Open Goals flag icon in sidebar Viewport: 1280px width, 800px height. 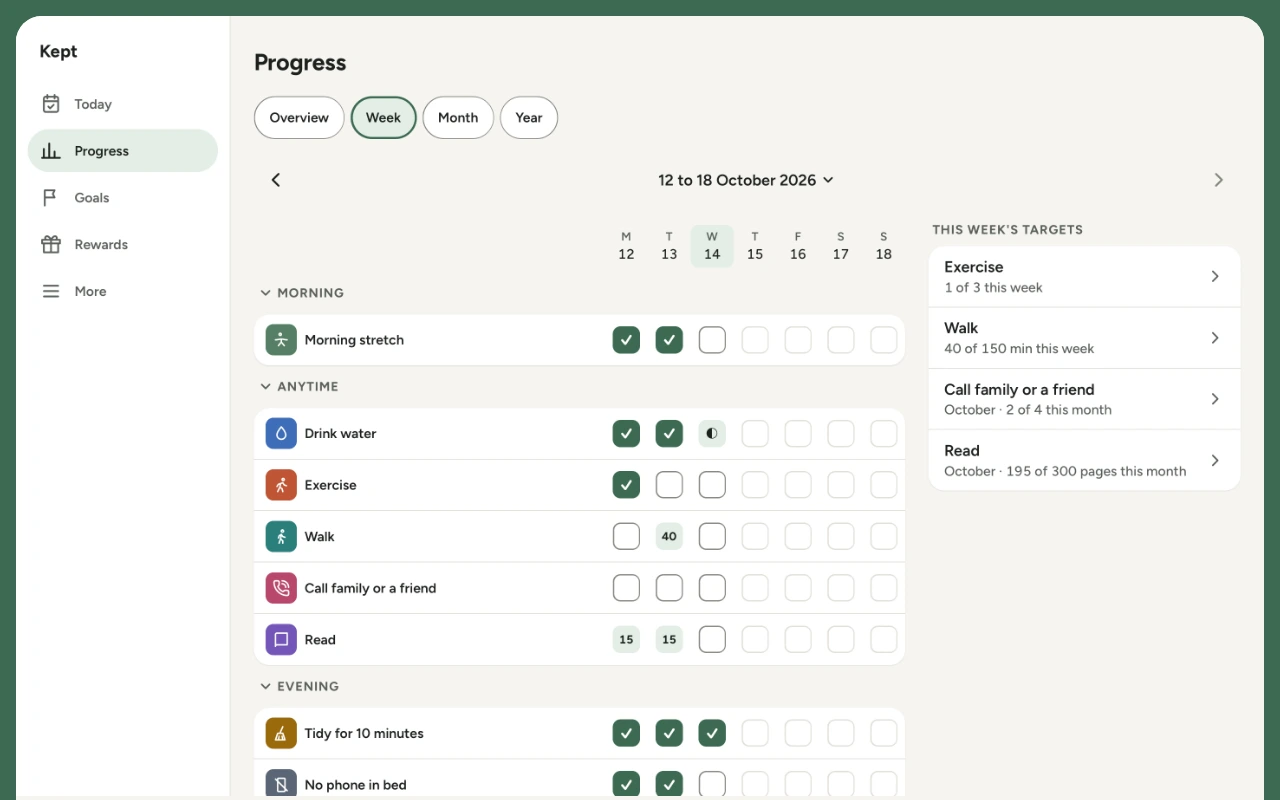point(50,198)
